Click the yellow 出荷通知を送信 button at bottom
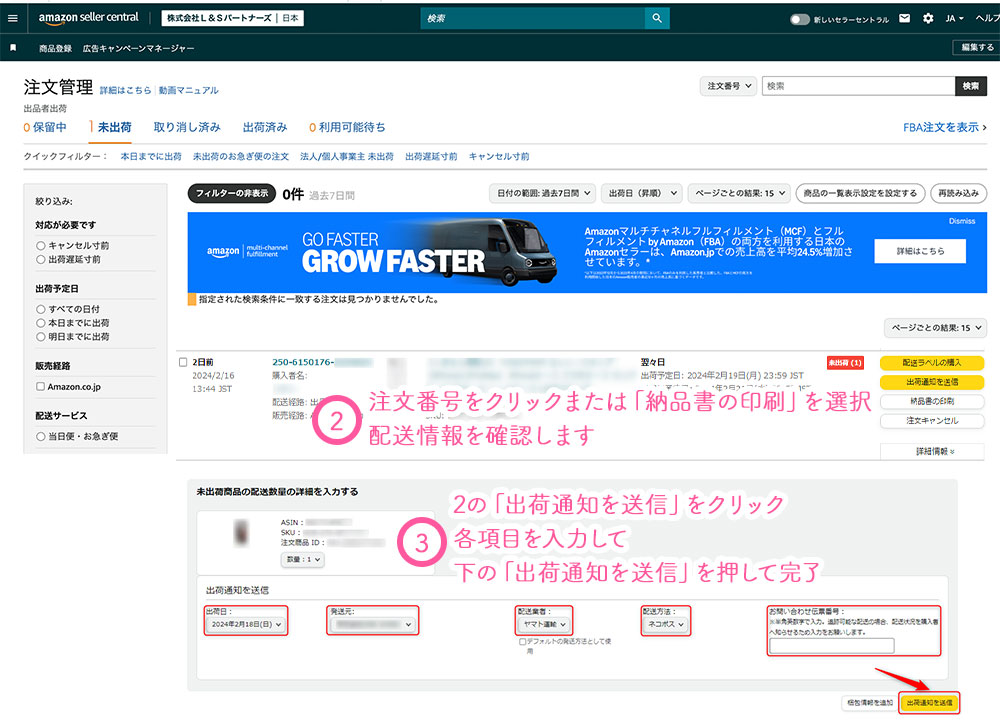The width and height of the screenshot is (1000, 727). point(929,703)
